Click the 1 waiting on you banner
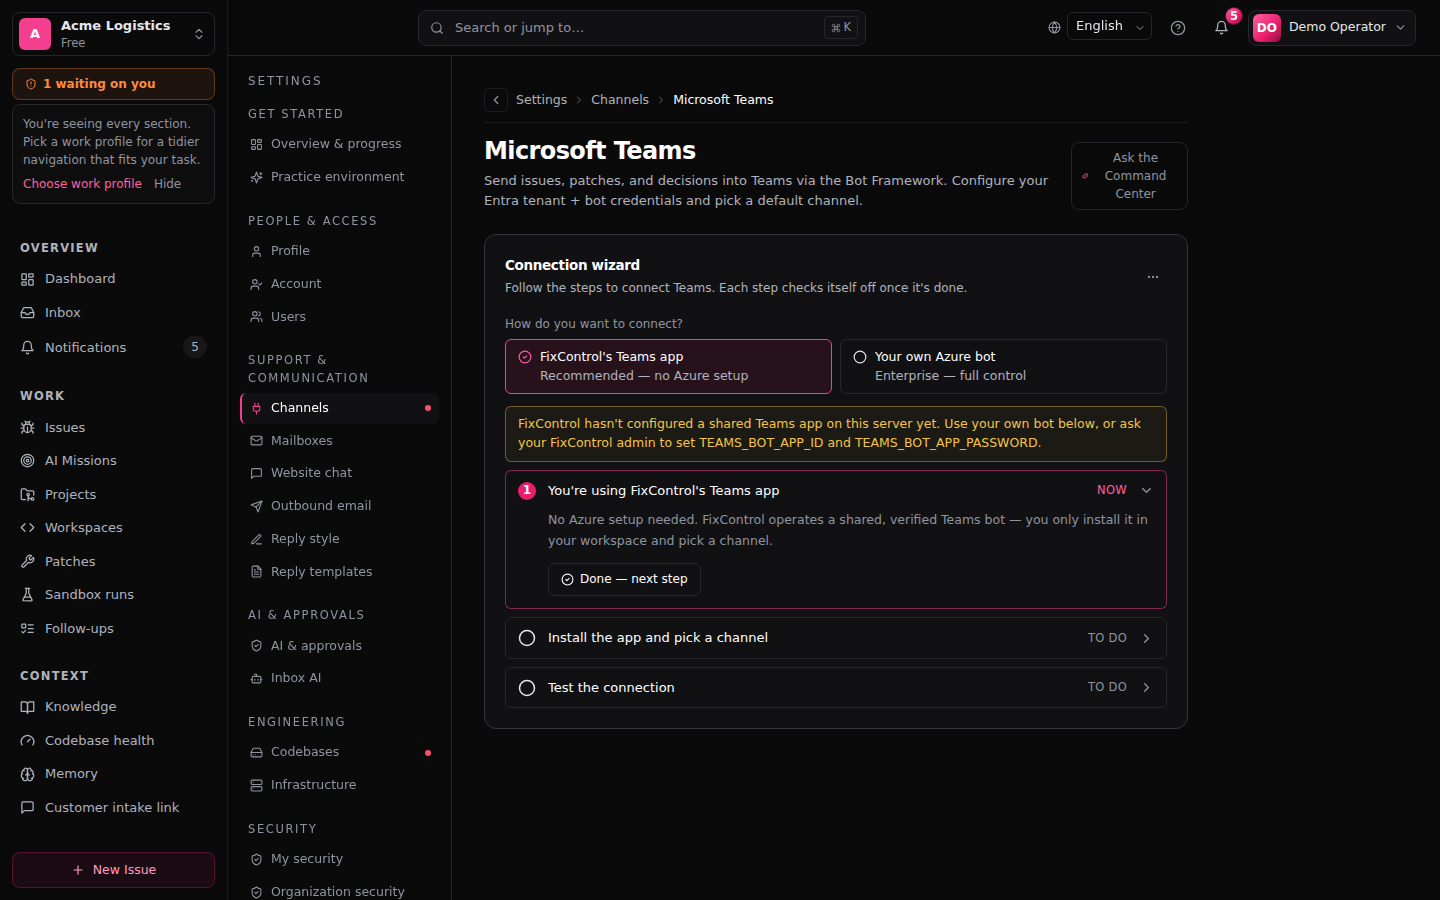The image size is (1440, 900). pyautogui.click(x=113, y=84)
